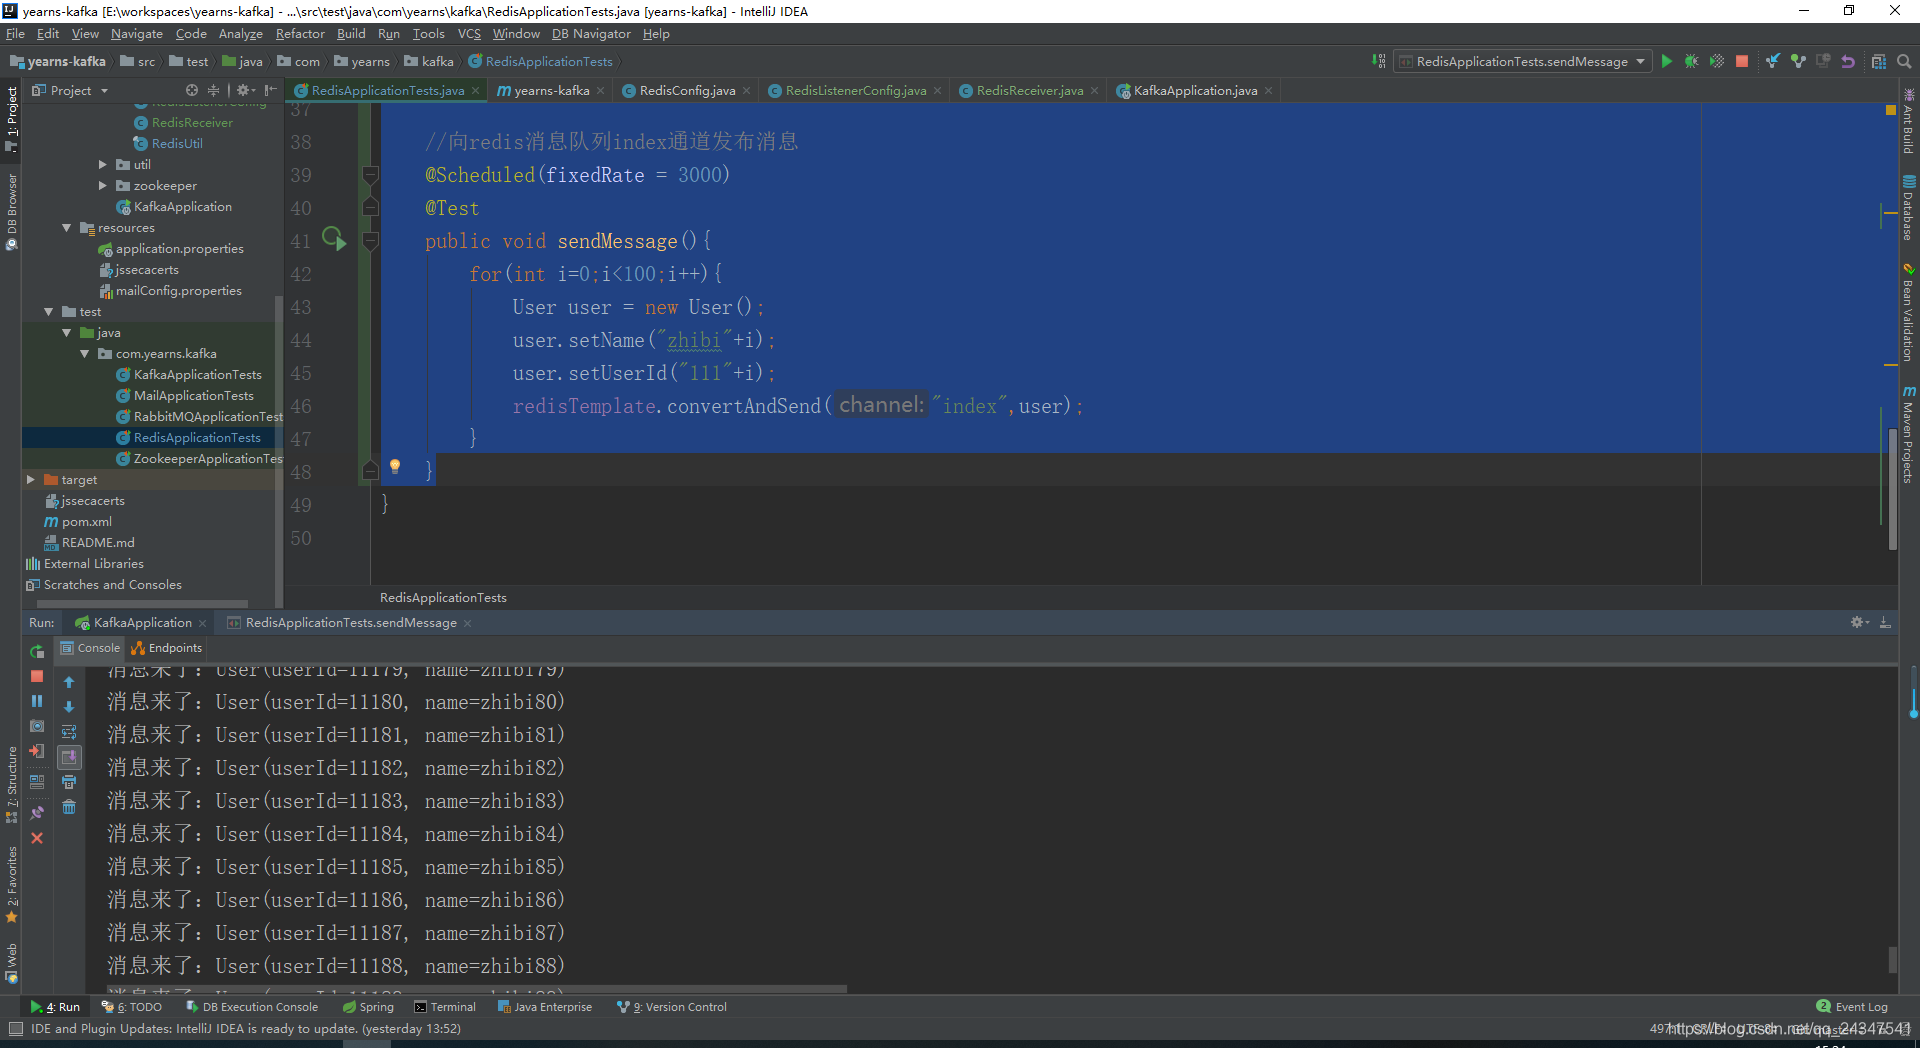This screenshot has width=1920, height=1048.
Task: Toggle the 1: Project tool window
Action: [x=11, y=118]
